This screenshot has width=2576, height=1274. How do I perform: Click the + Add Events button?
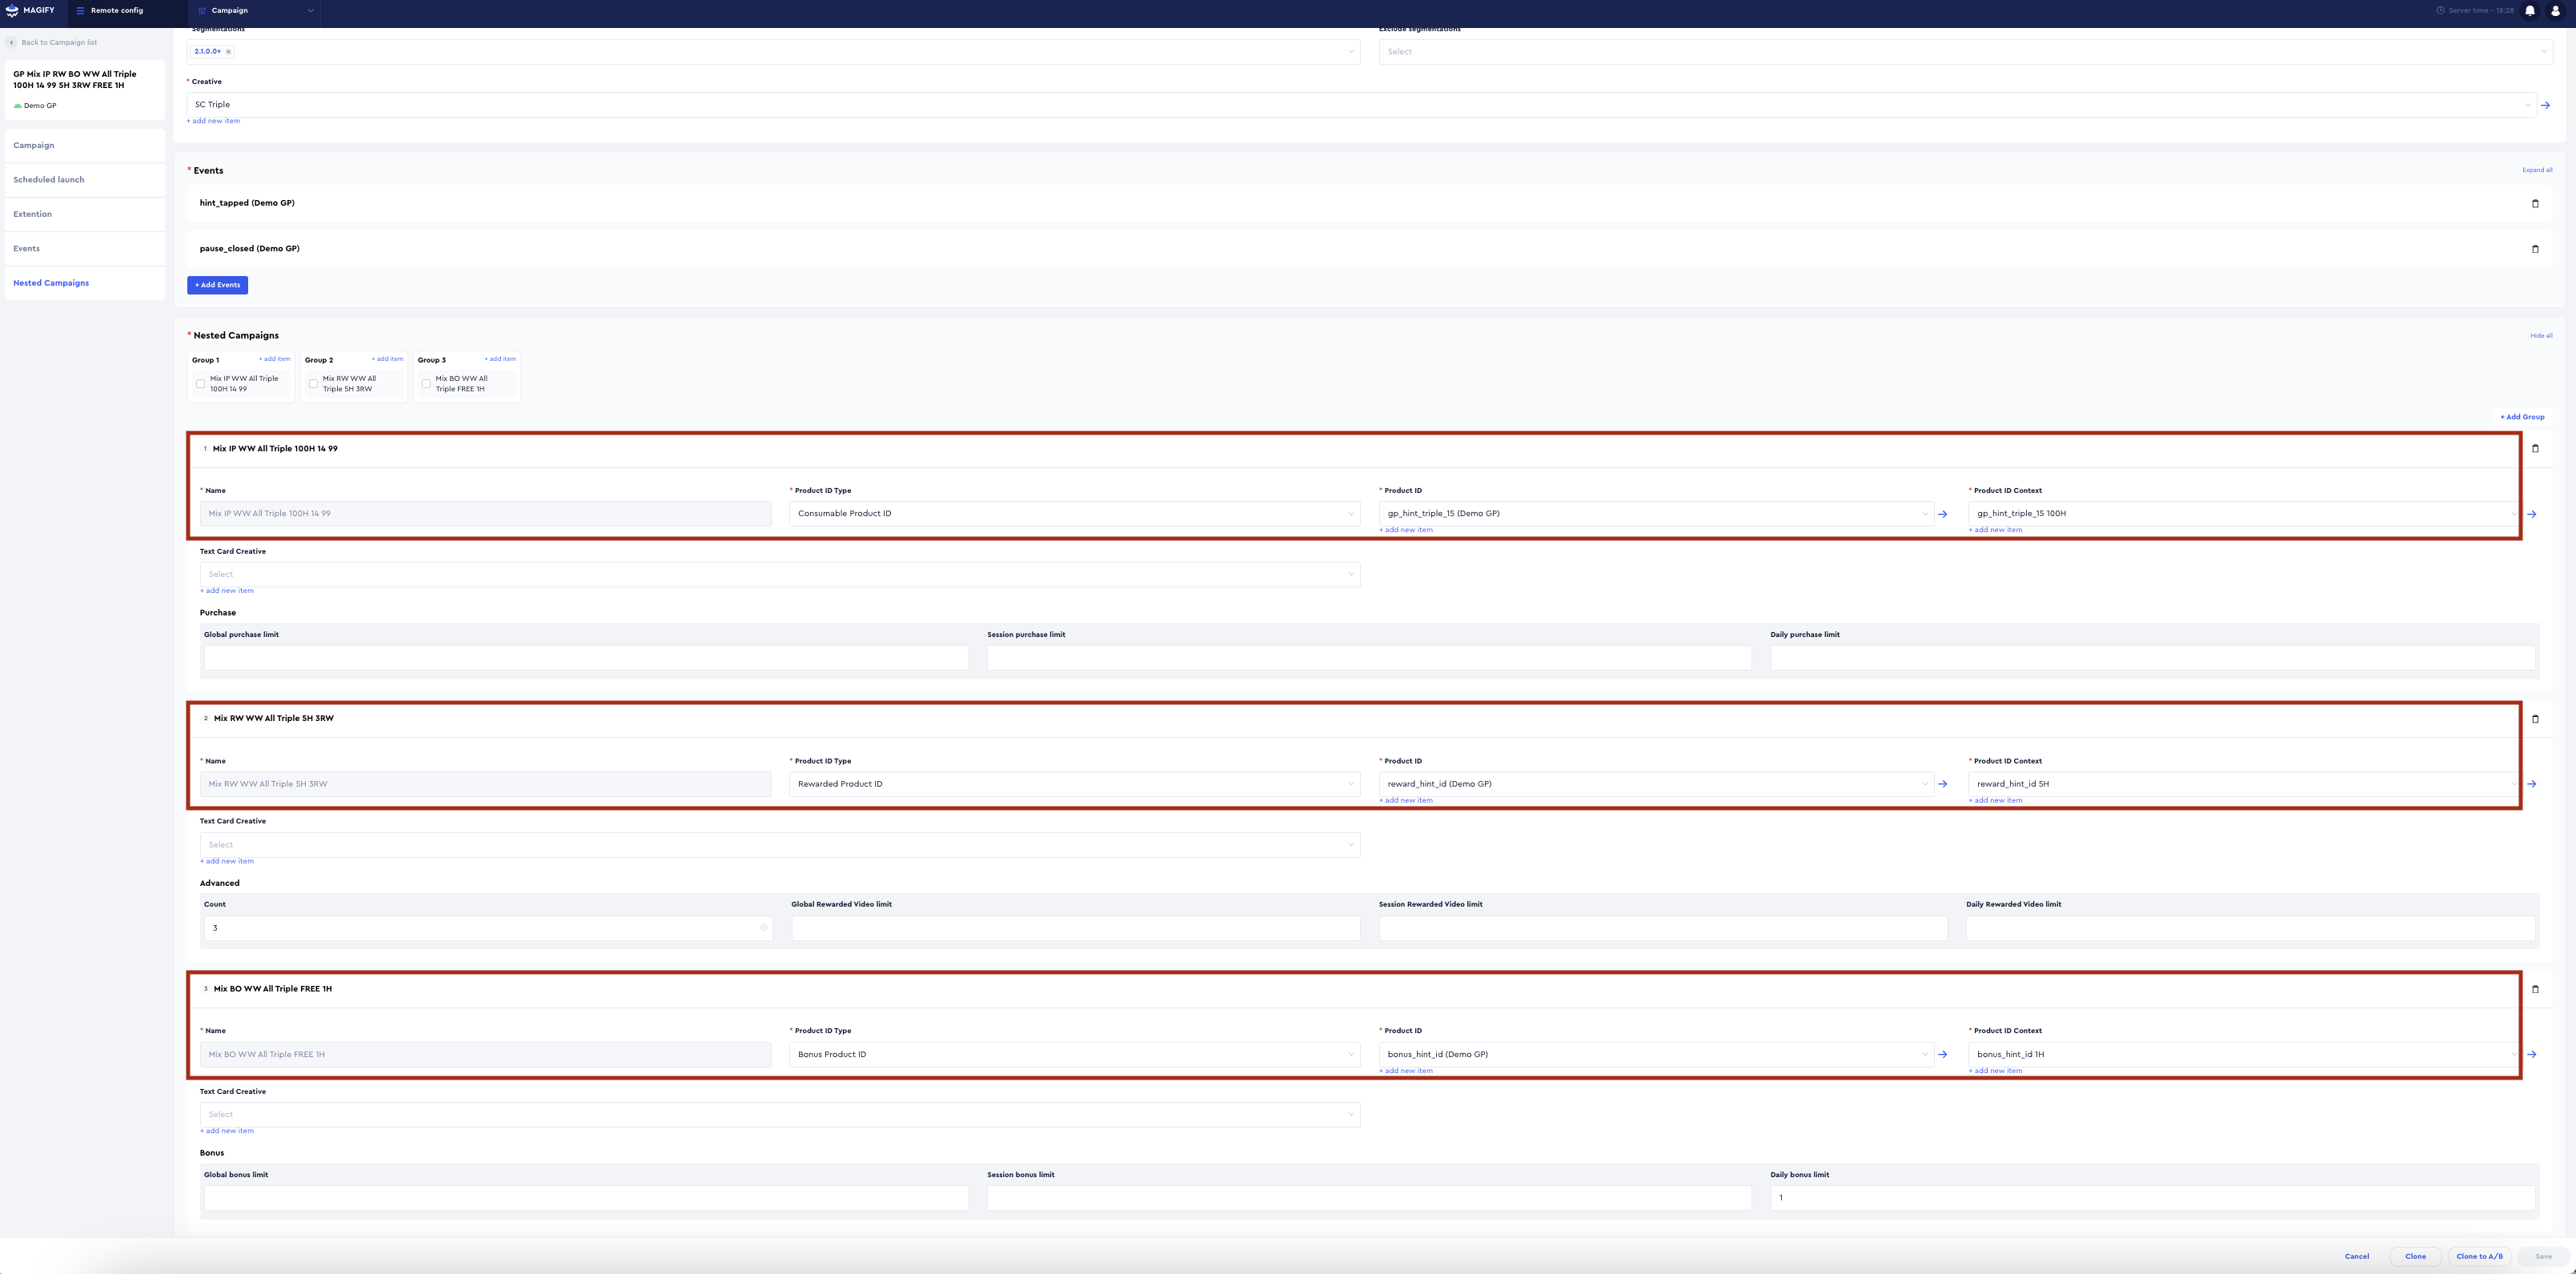click(217, 285)
